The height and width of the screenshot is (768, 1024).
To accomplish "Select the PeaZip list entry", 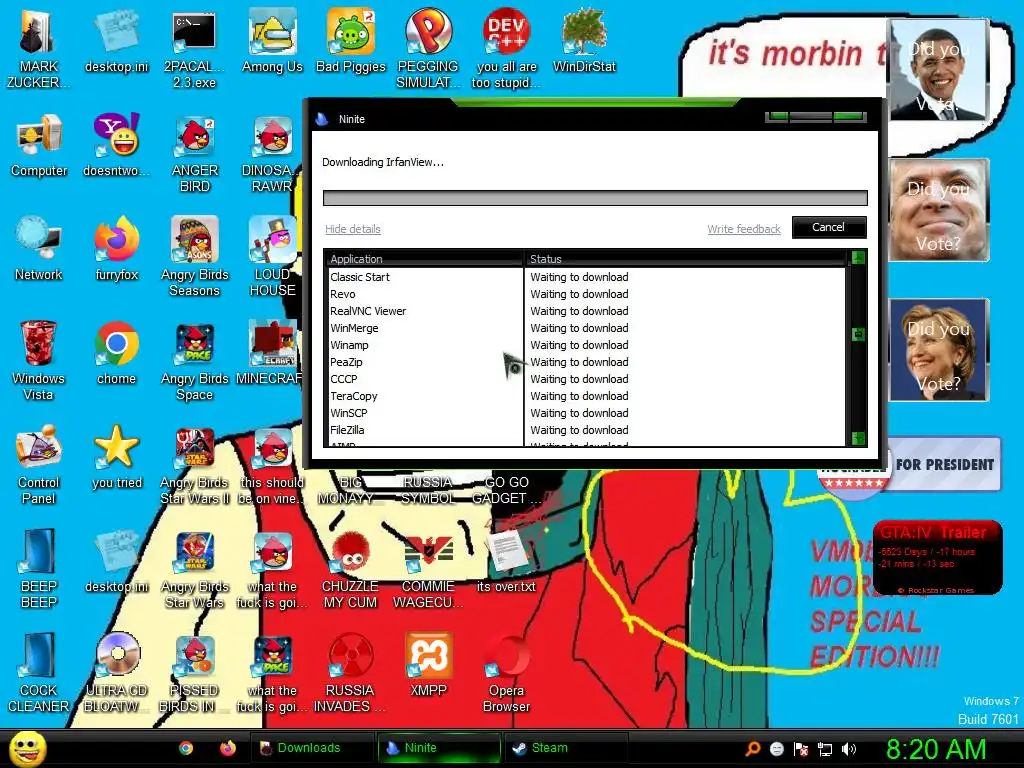I will point(585,362).
